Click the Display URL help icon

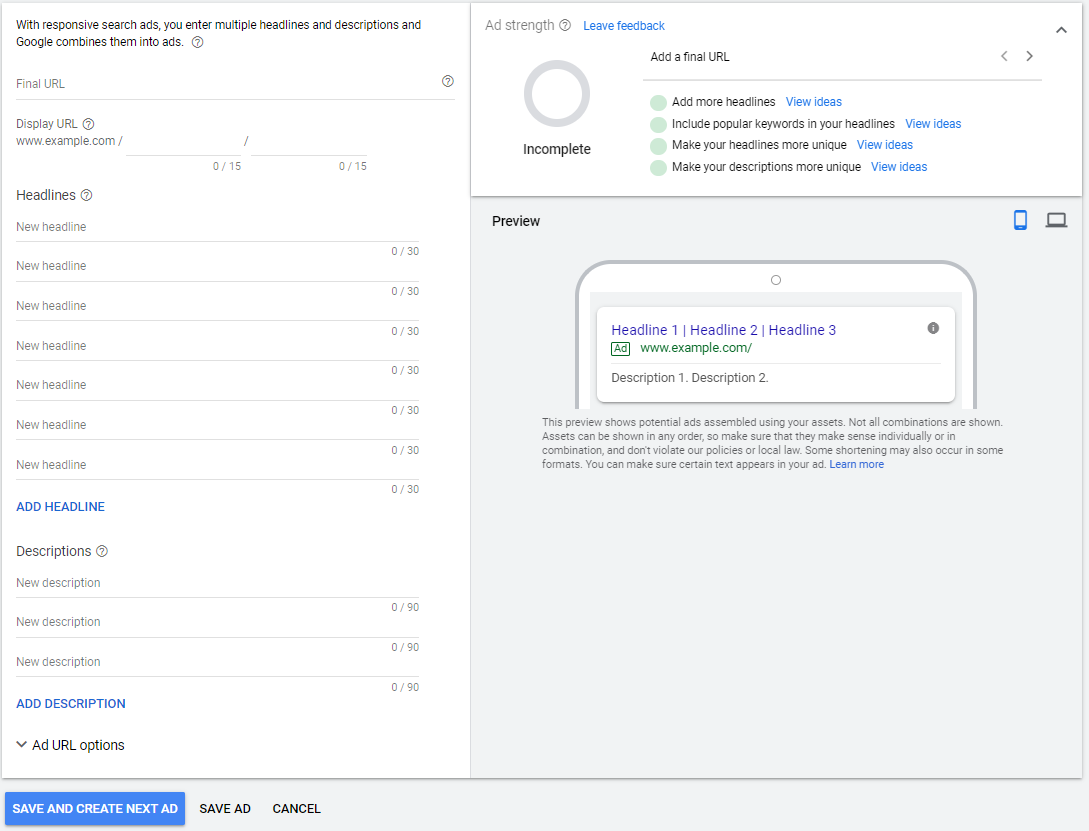pos(88,124)
